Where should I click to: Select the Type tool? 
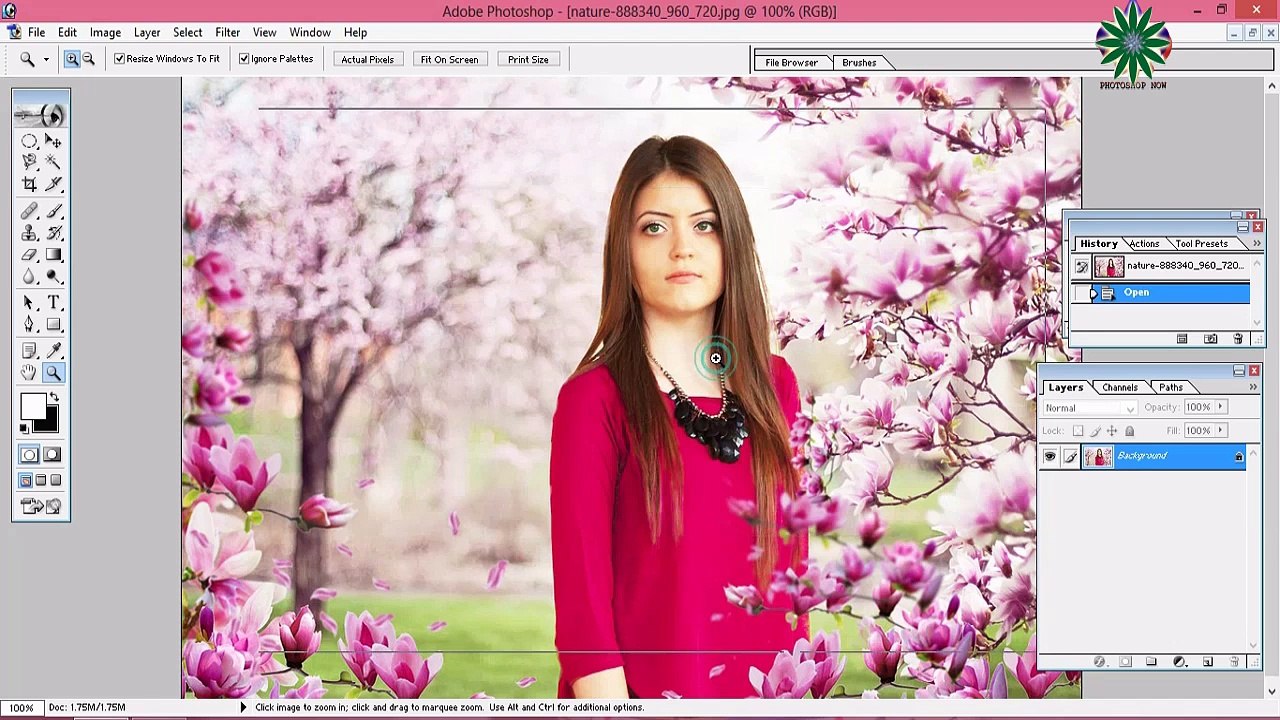click(53, 302)
